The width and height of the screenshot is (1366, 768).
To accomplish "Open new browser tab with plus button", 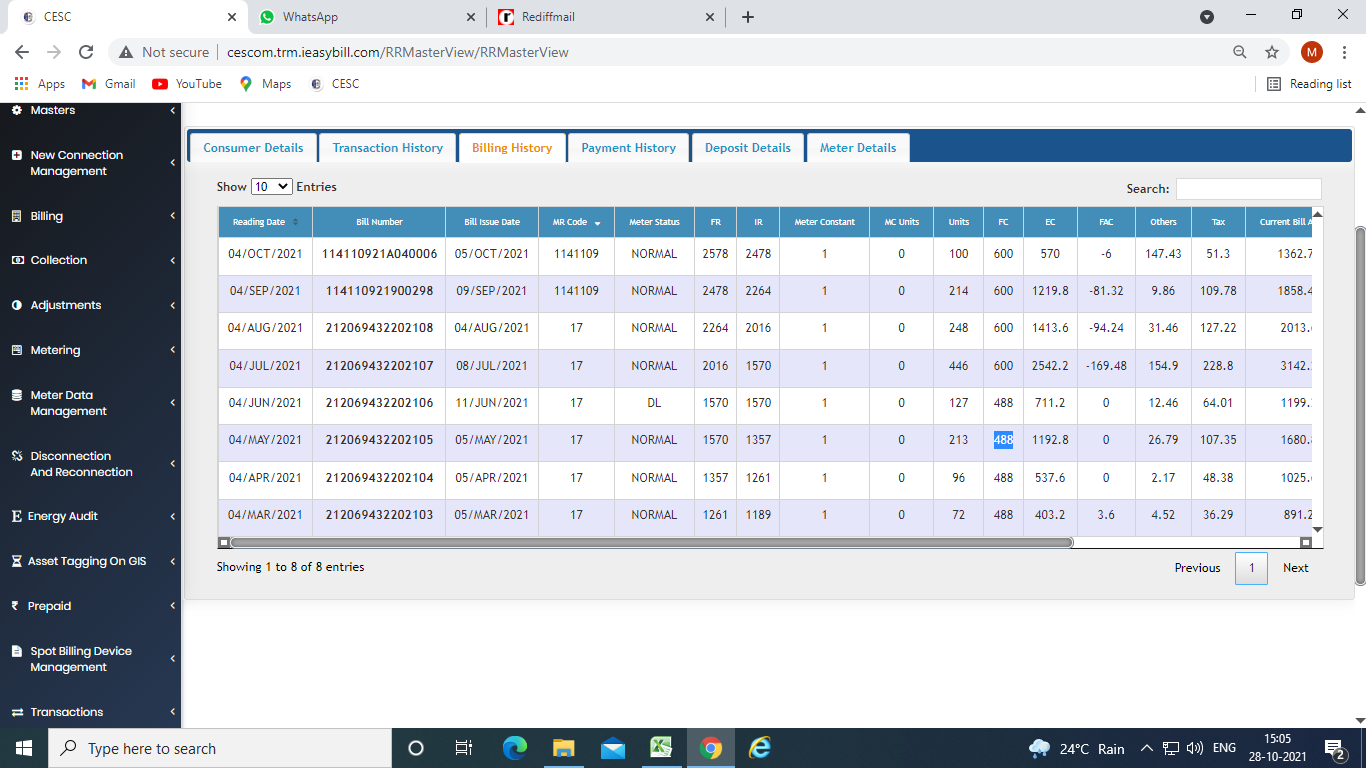I will tap(748, 17).
